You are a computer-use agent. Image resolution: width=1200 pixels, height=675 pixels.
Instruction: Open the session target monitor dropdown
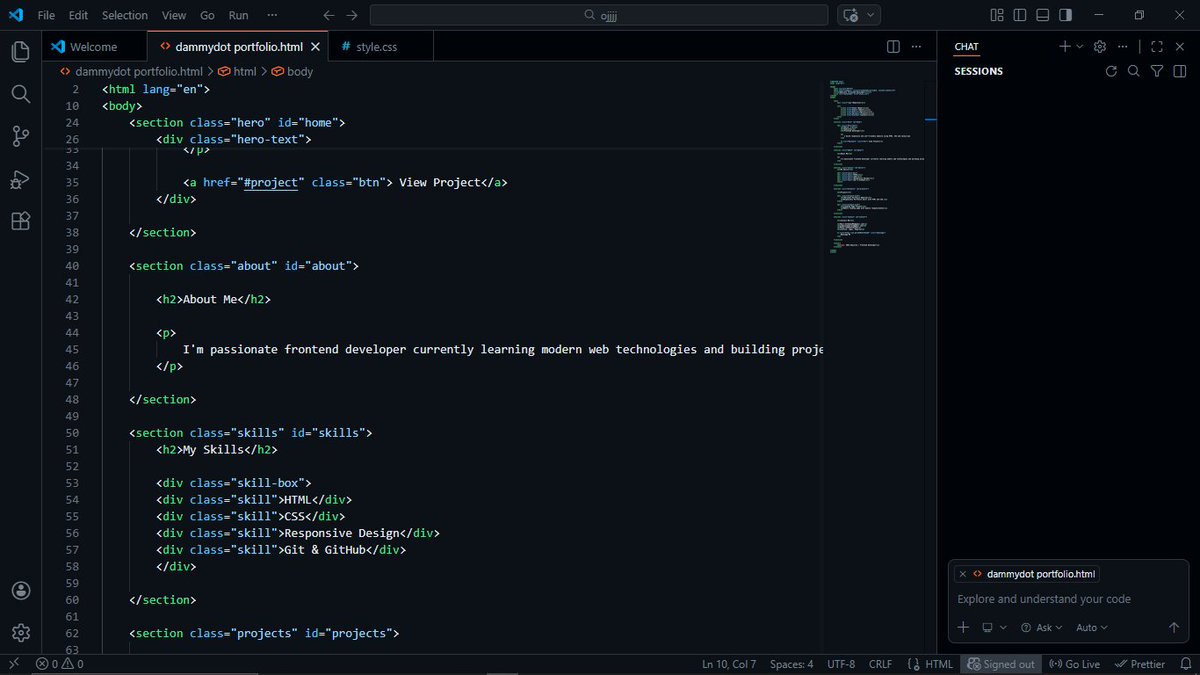(x=994, y=627)
